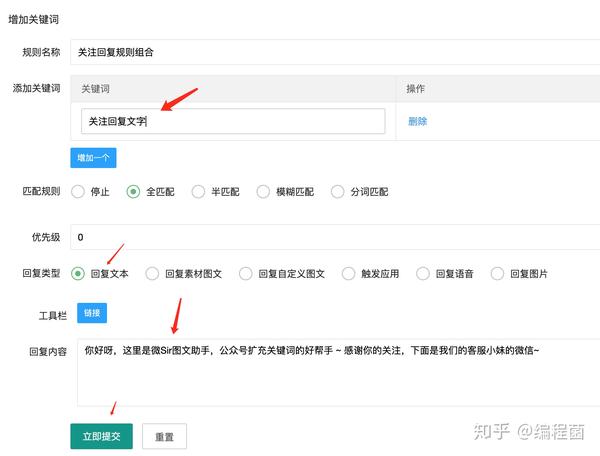Choose the 模糊匹配 radio option

click(263, 191)
